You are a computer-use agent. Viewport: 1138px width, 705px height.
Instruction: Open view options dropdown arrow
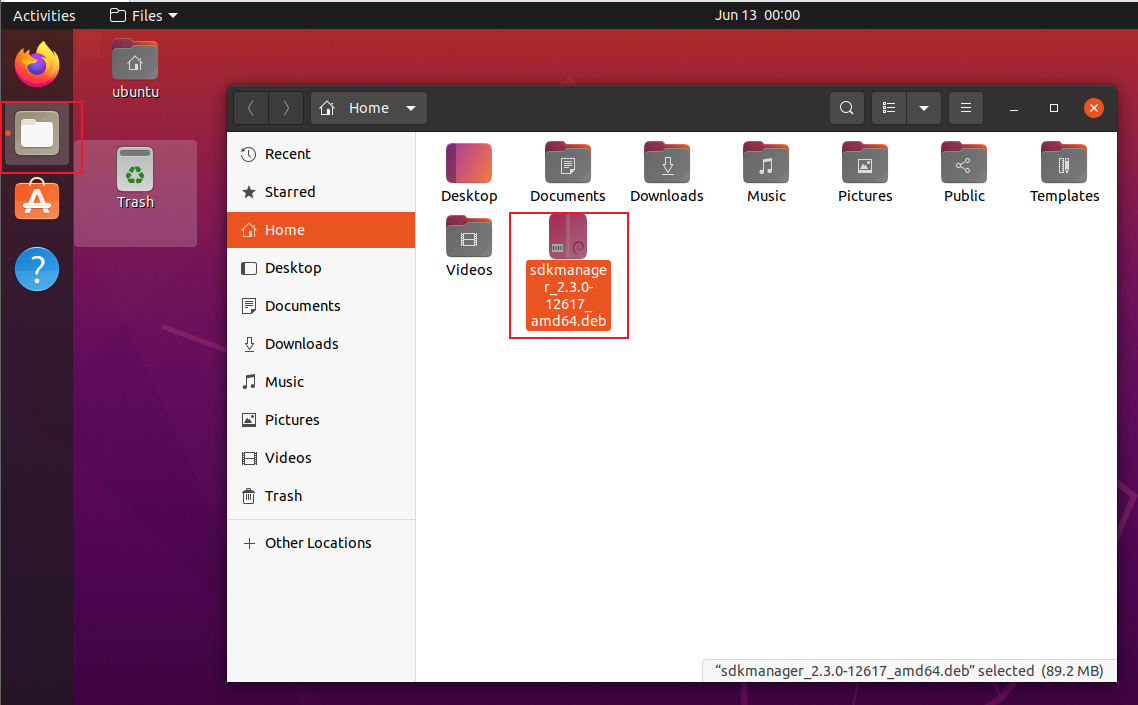point(923,108)
